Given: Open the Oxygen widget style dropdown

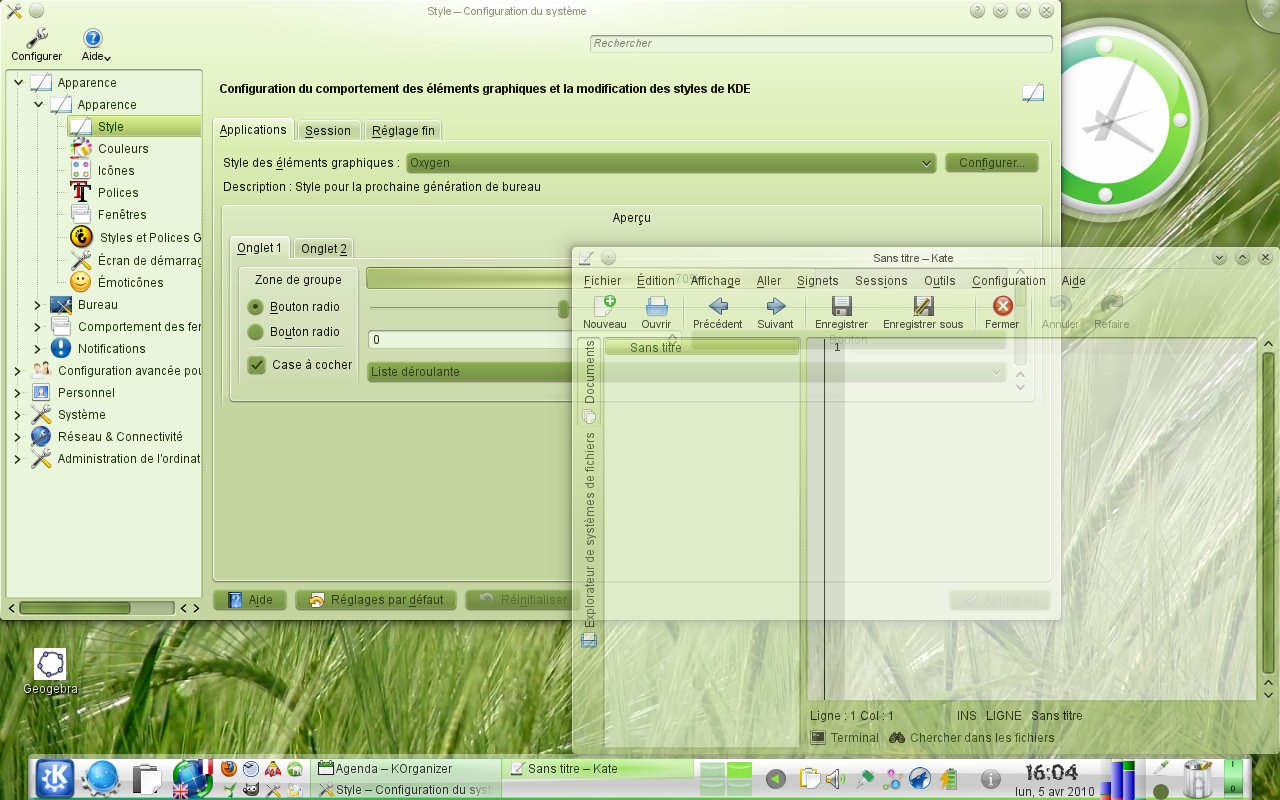Looking at the screenshot, I should (670, 163).
